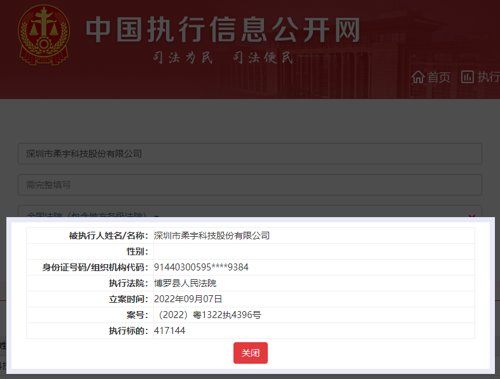Click the court emblem logo
The height and width of the screenshot is (379, 500).
coord(44,35)
